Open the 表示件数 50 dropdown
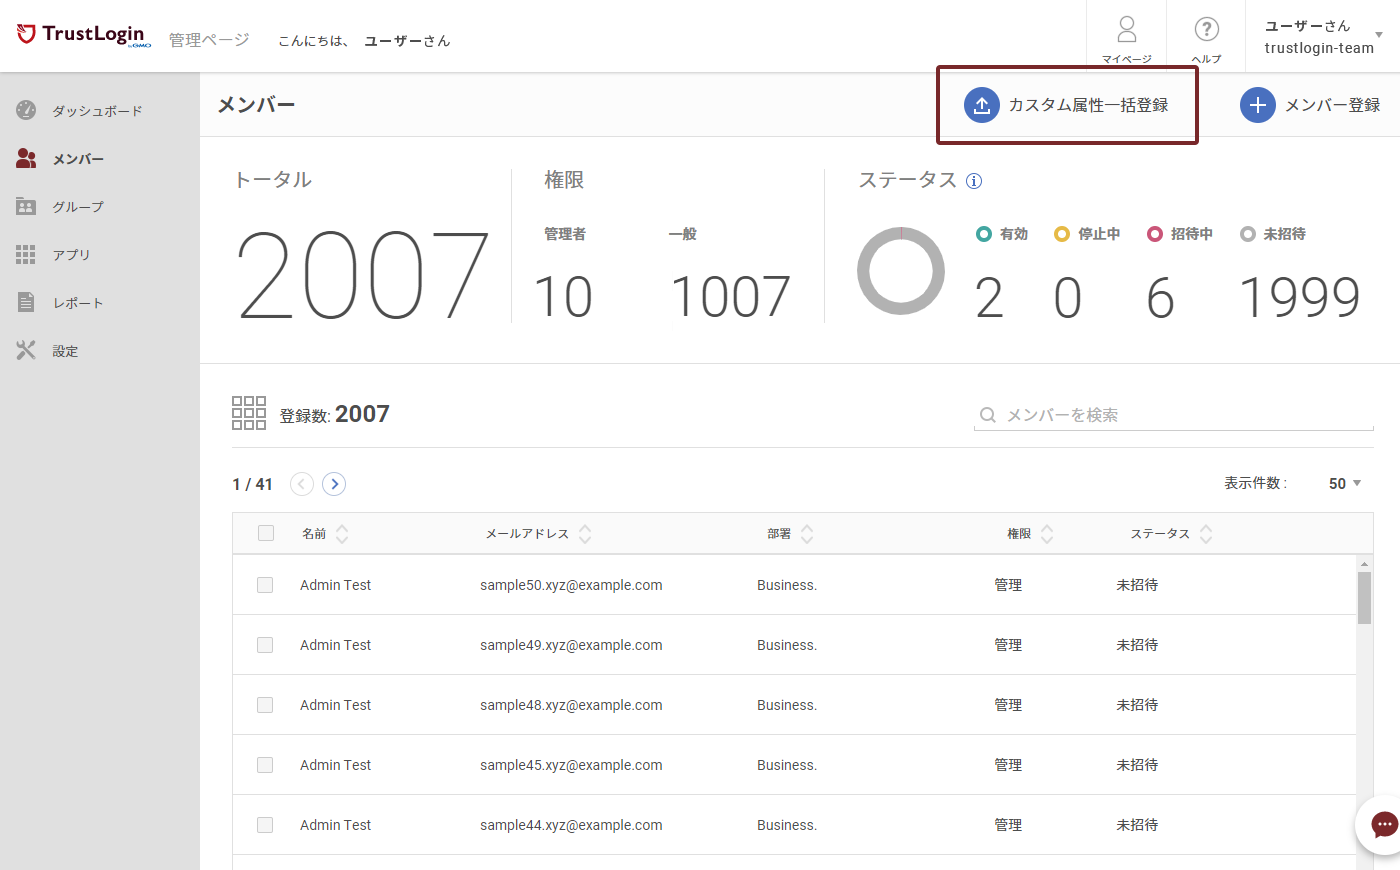 pyautogui.click(x=1345, y=484)
